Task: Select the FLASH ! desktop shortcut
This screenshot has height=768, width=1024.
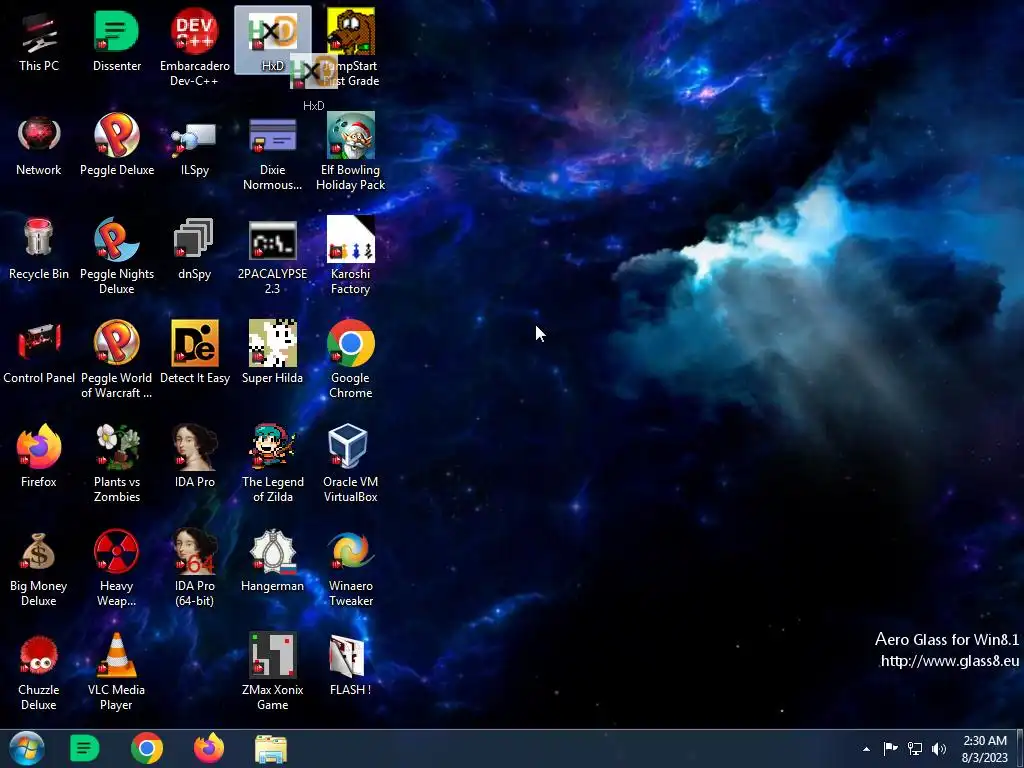Action: coord(351,665)
